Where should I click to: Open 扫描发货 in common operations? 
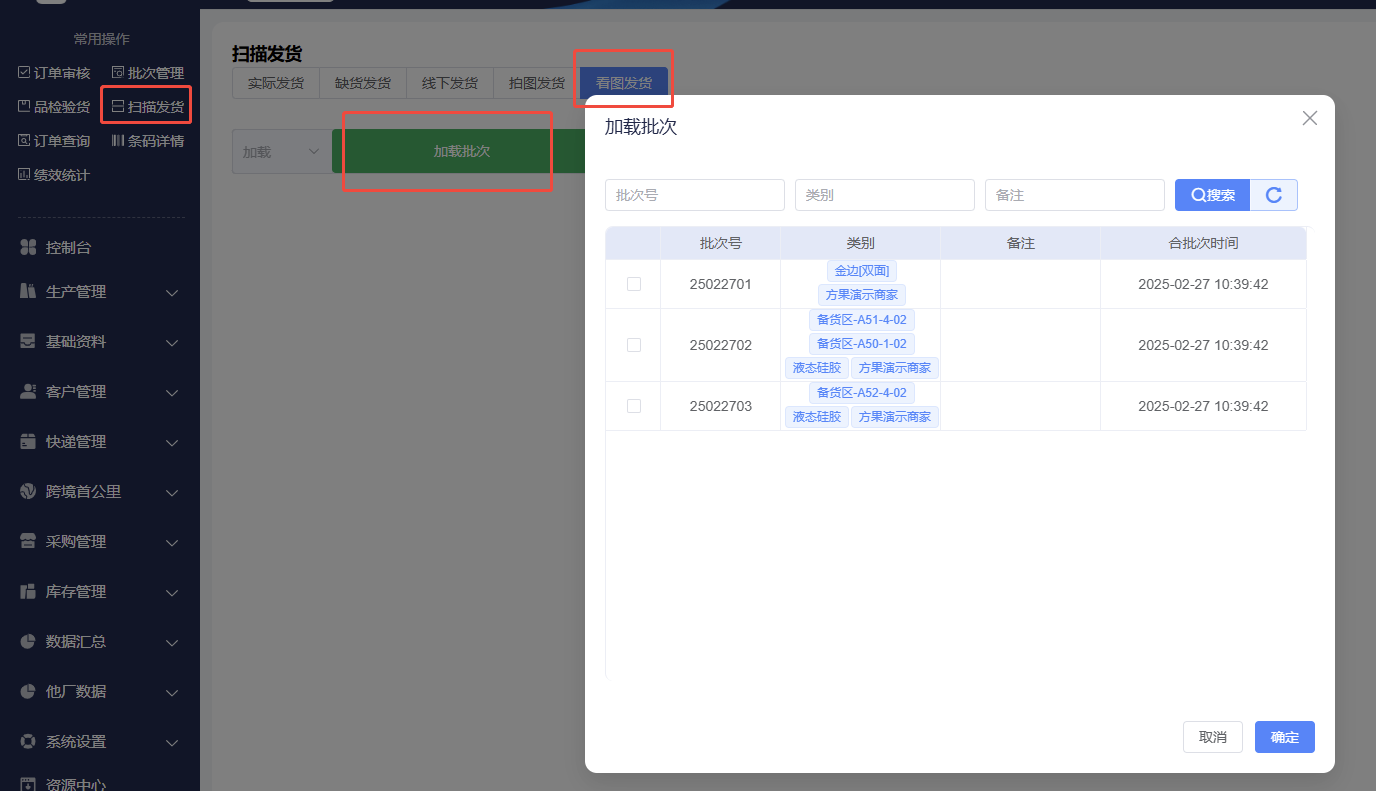pyautogui.click(x=147, y=106)
